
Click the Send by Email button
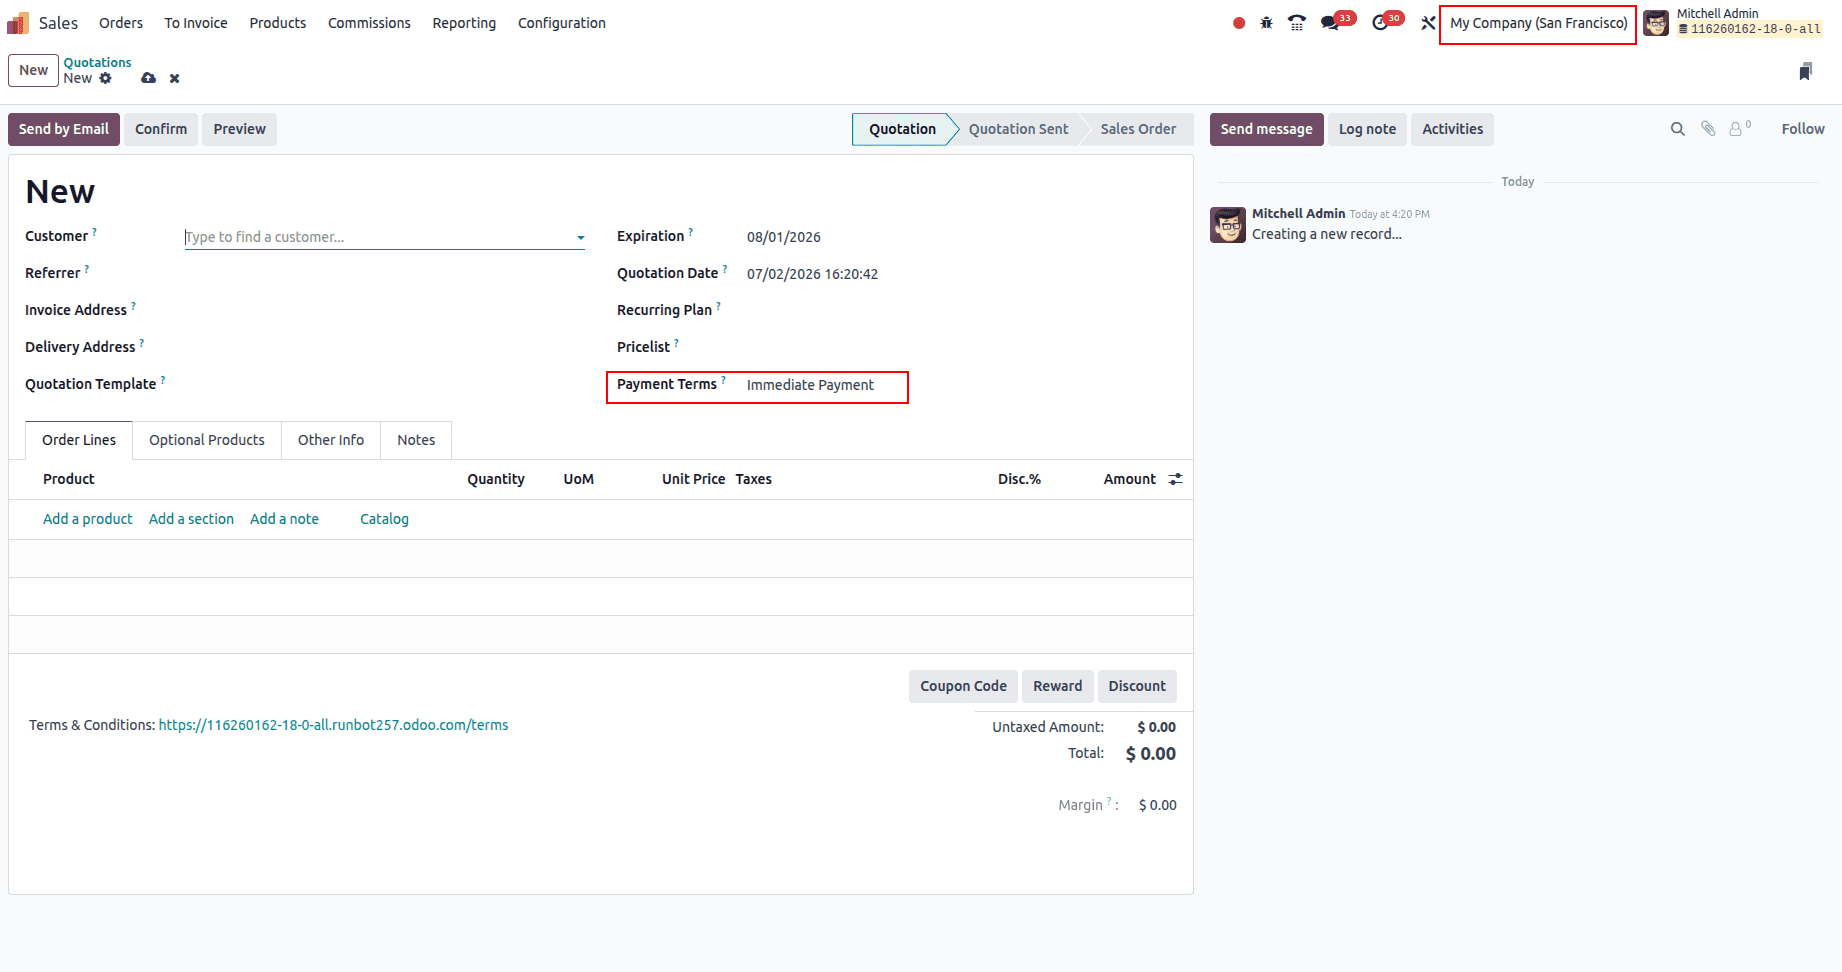click(x=64, y=129)
